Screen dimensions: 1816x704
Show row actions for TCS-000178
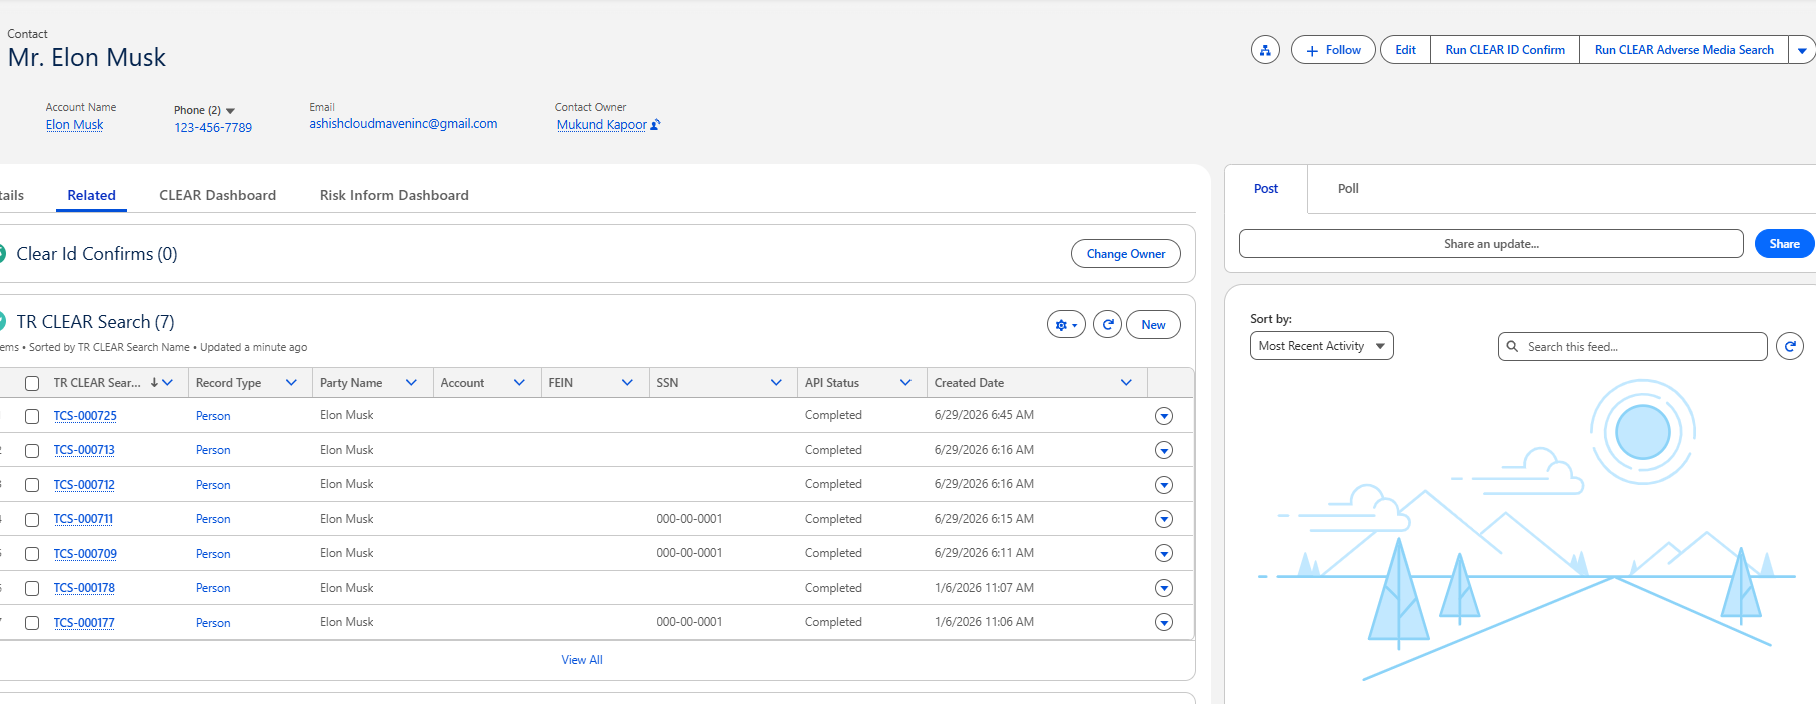click(x=1163, y=588)
